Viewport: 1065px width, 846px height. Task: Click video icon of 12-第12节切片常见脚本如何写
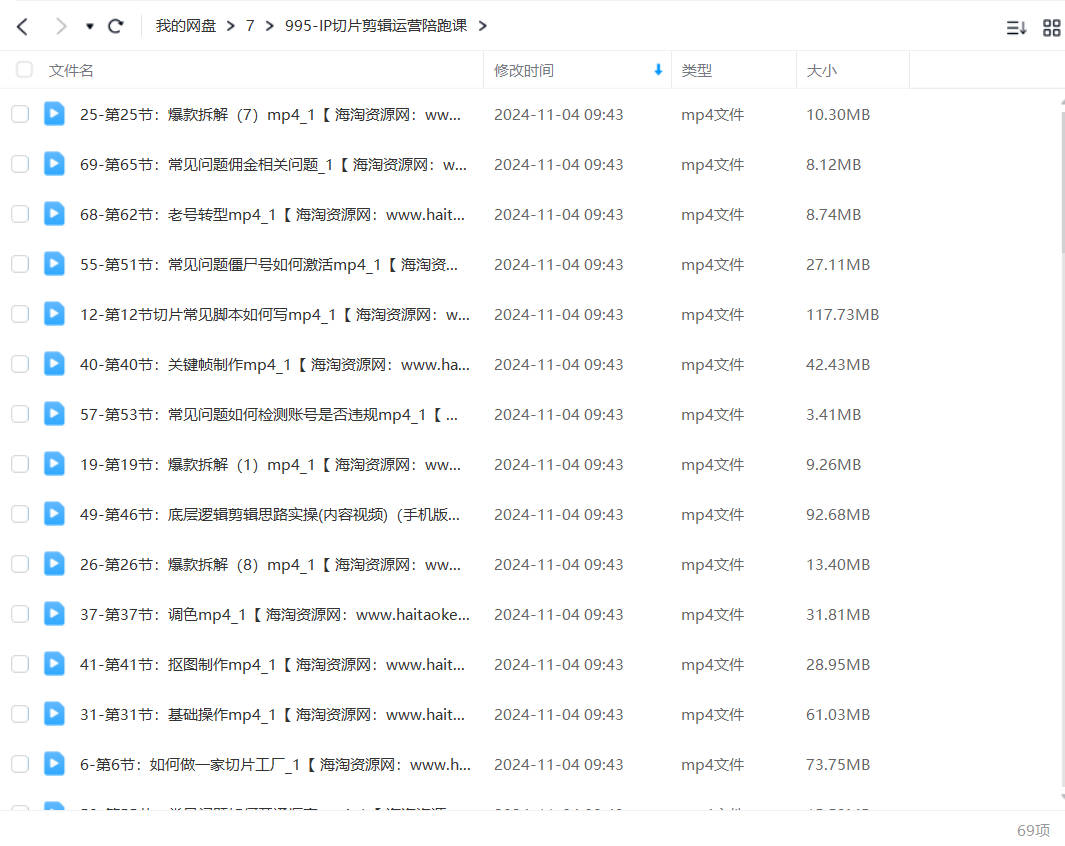(54, 314)
